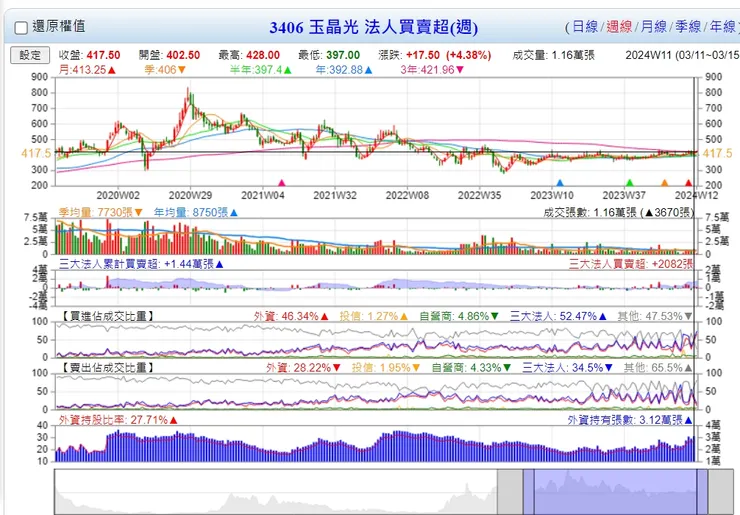Screen dimensions: 740x515
Task: Click the 最低 397.00 value
Action: click(x=328, y=55)
